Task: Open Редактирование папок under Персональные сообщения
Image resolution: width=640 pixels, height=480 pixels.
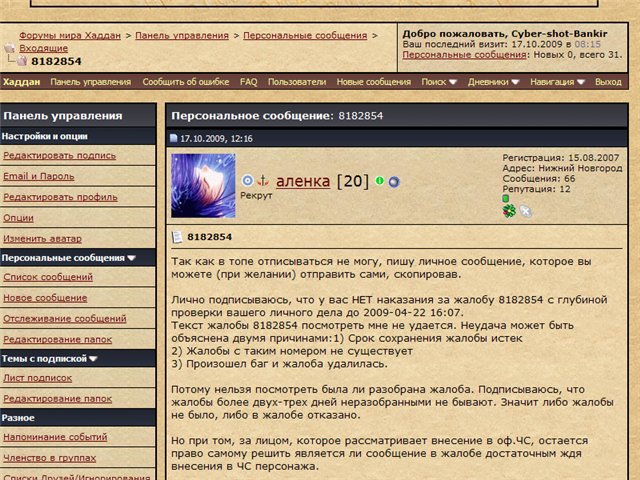Action: [x=58, y=340]
